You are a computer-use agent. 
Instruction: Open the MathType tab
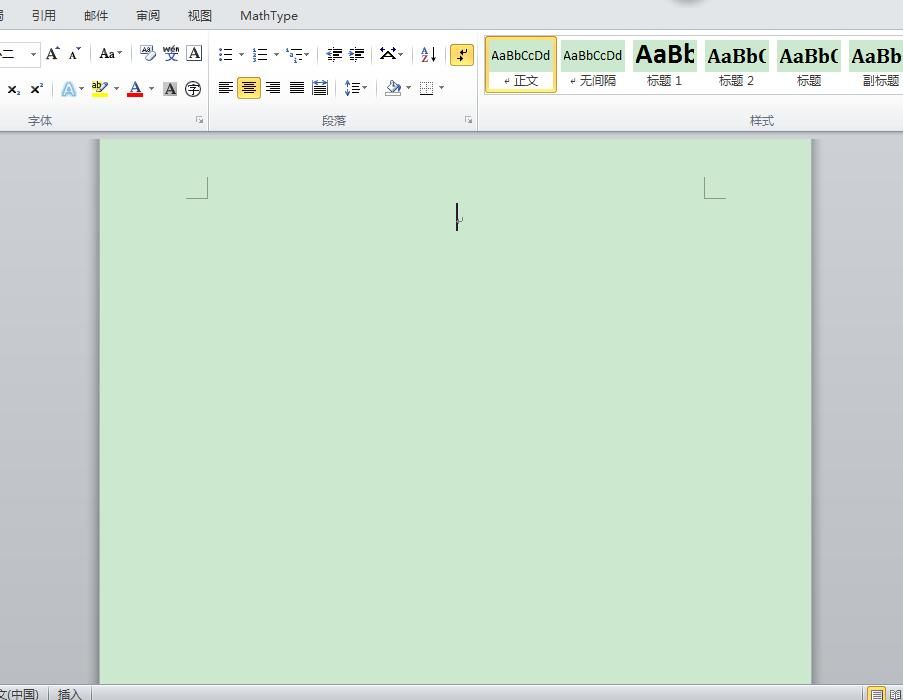(x=269, y=16)
